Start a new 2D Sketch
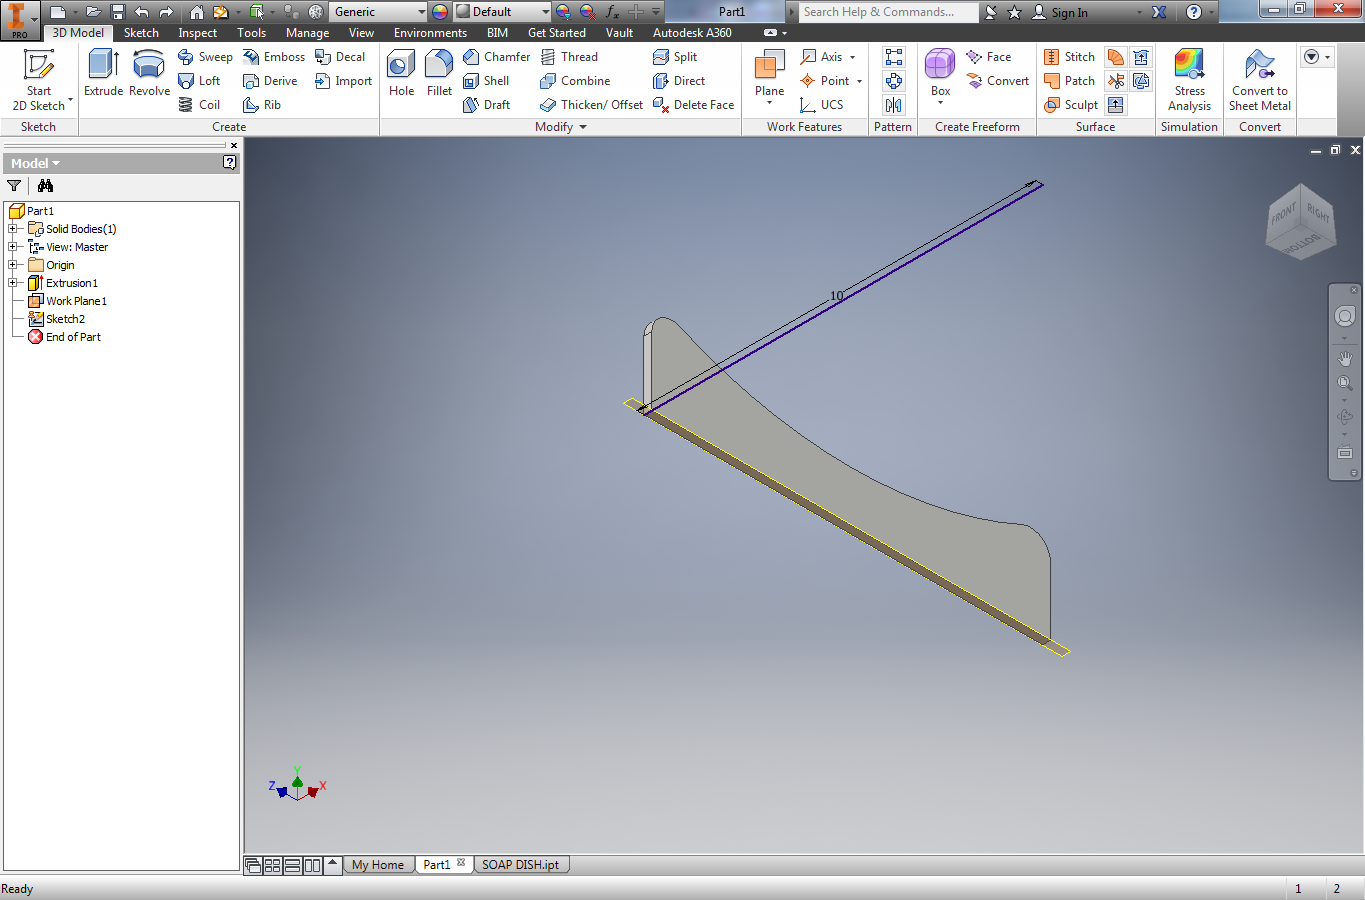 click(39, 80)
